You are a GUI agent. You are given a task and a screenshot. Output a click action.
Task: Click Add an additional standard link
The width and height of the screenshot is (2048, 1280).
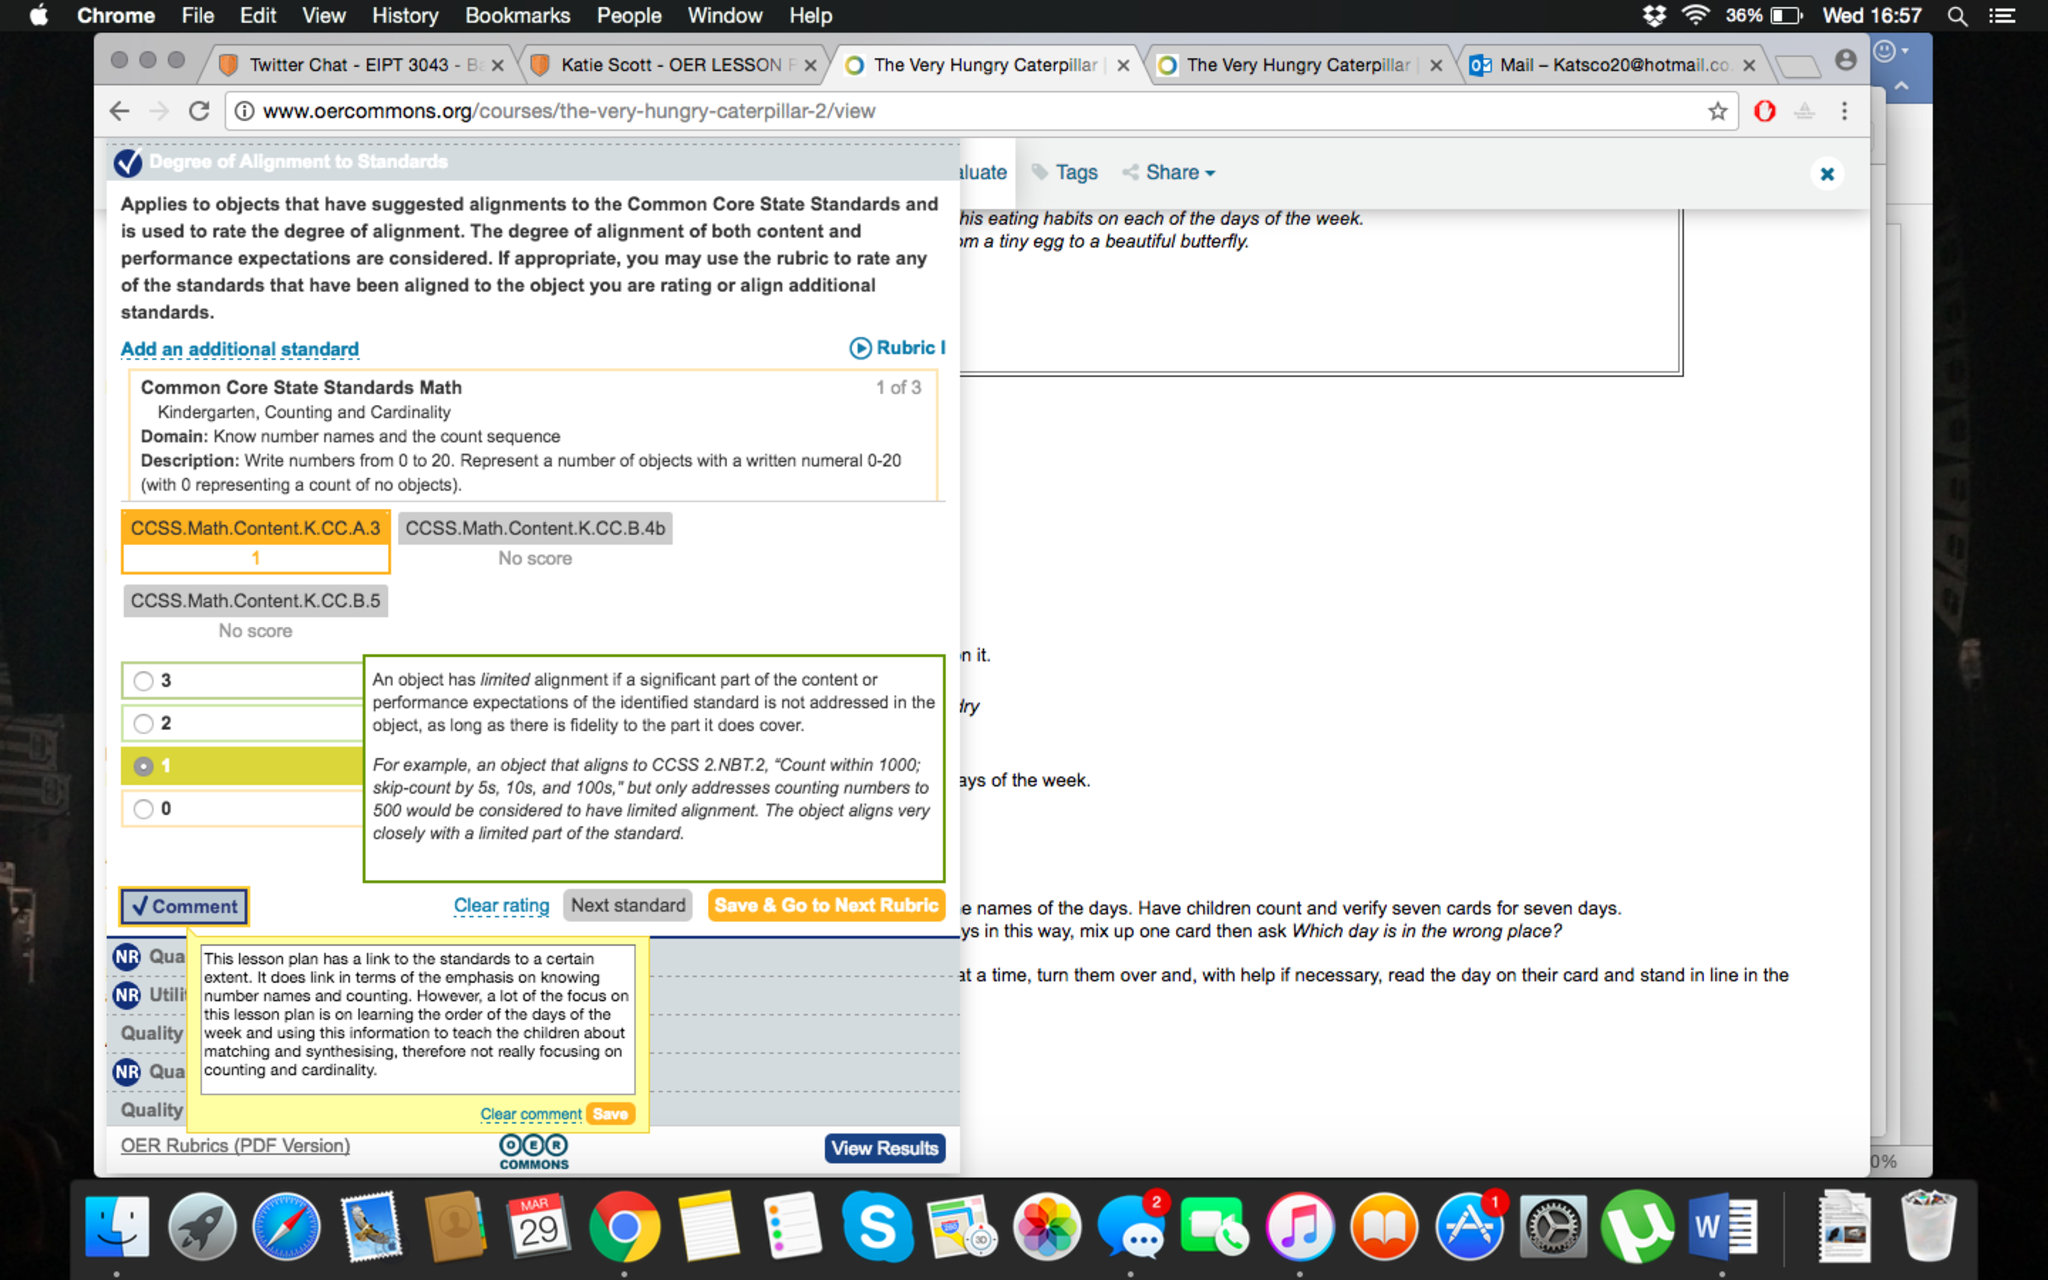[239, 349]
